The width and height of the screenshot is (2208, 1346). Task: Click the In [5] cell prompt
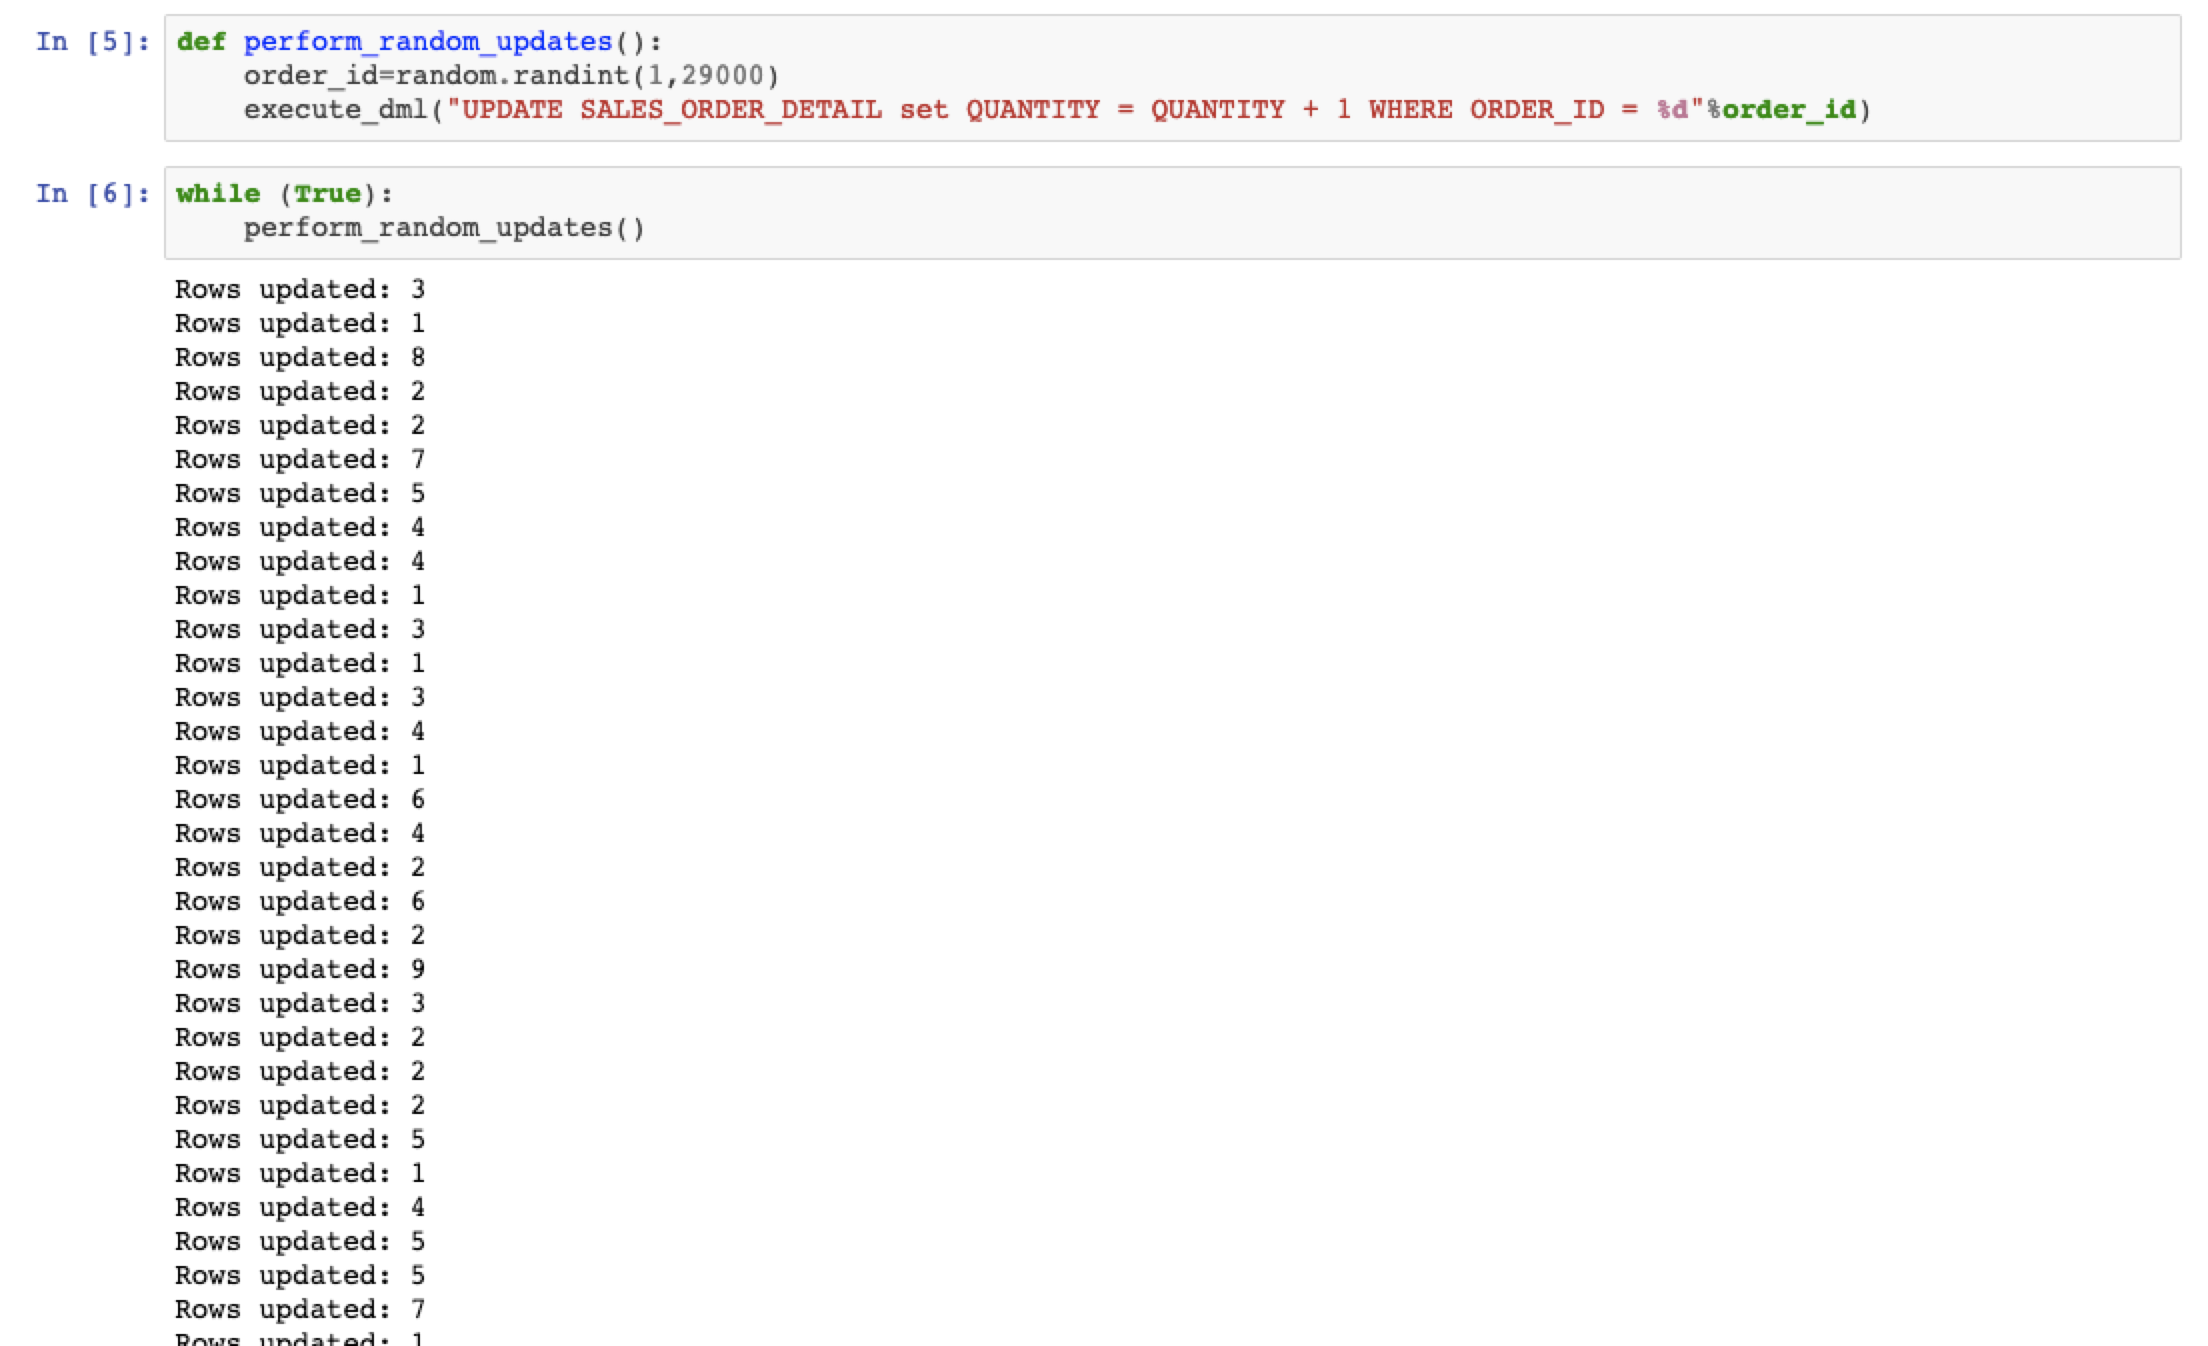pos(92,42)
